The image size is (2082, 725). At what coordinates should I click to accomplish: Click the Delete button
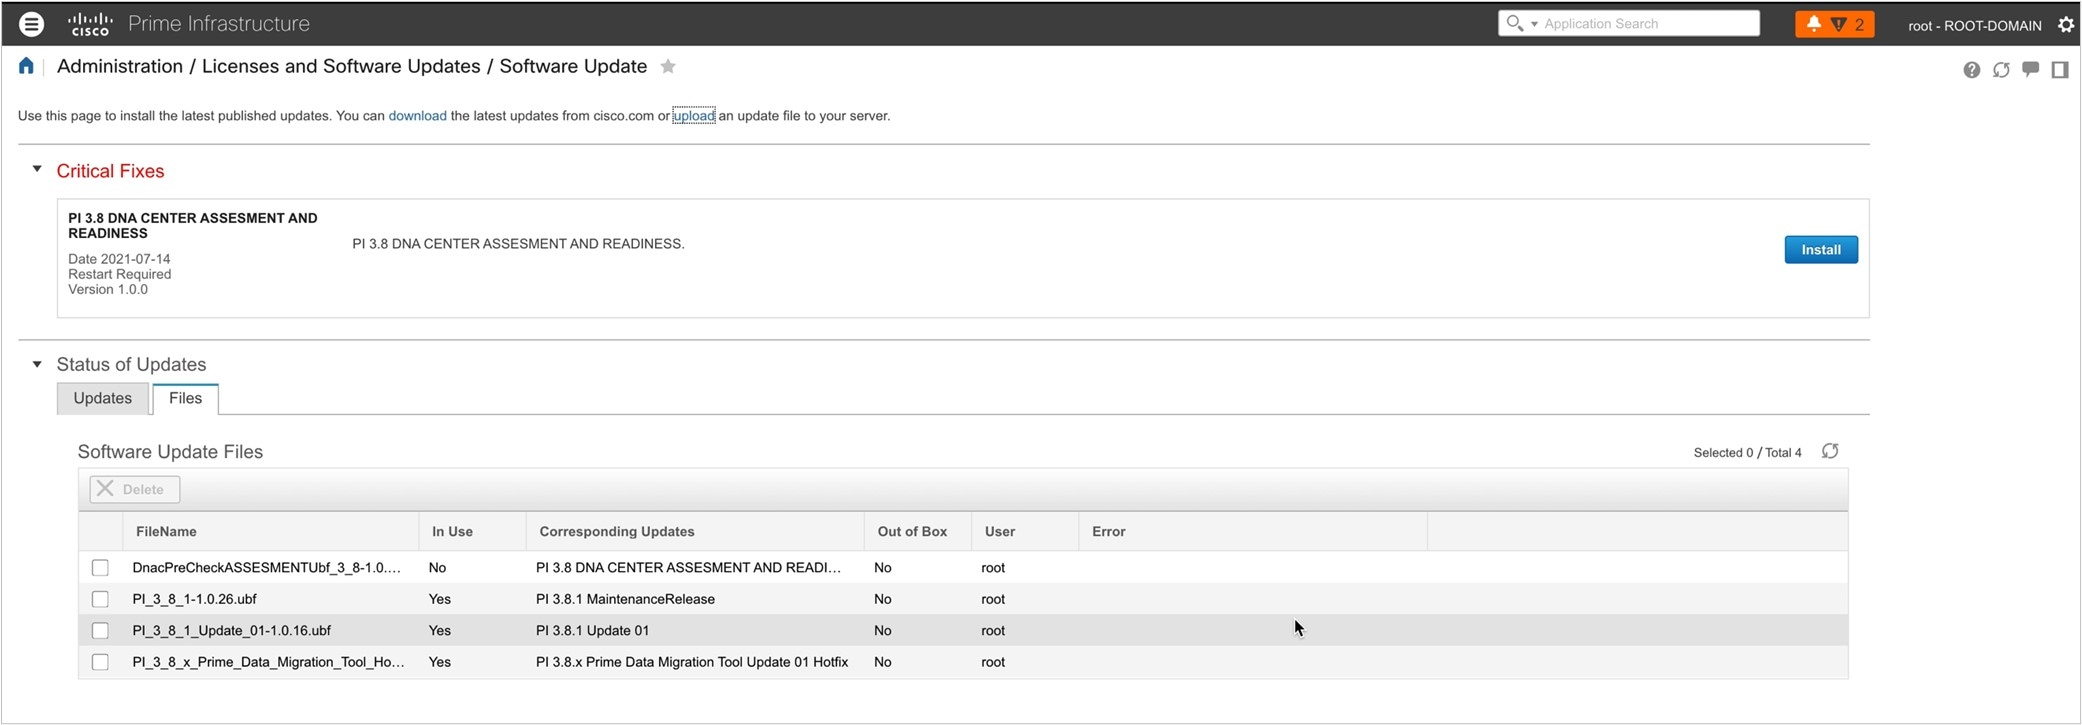(135, 489)
